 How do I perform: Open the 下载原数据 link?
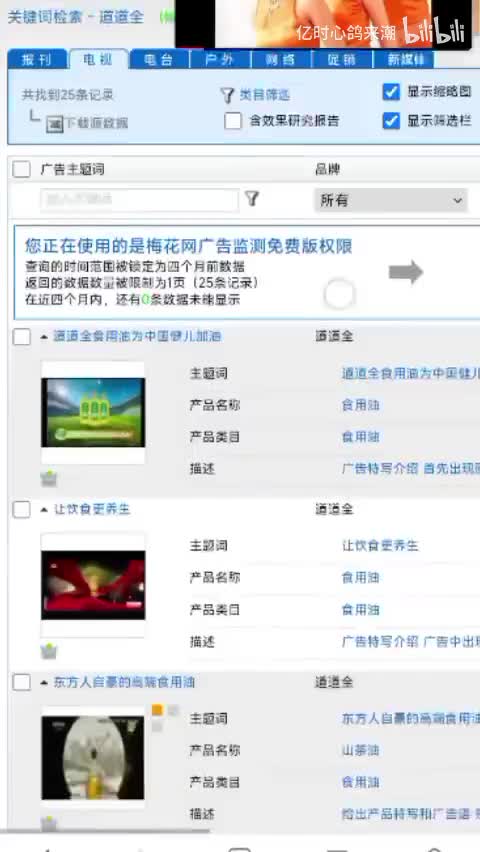(96, 123)
